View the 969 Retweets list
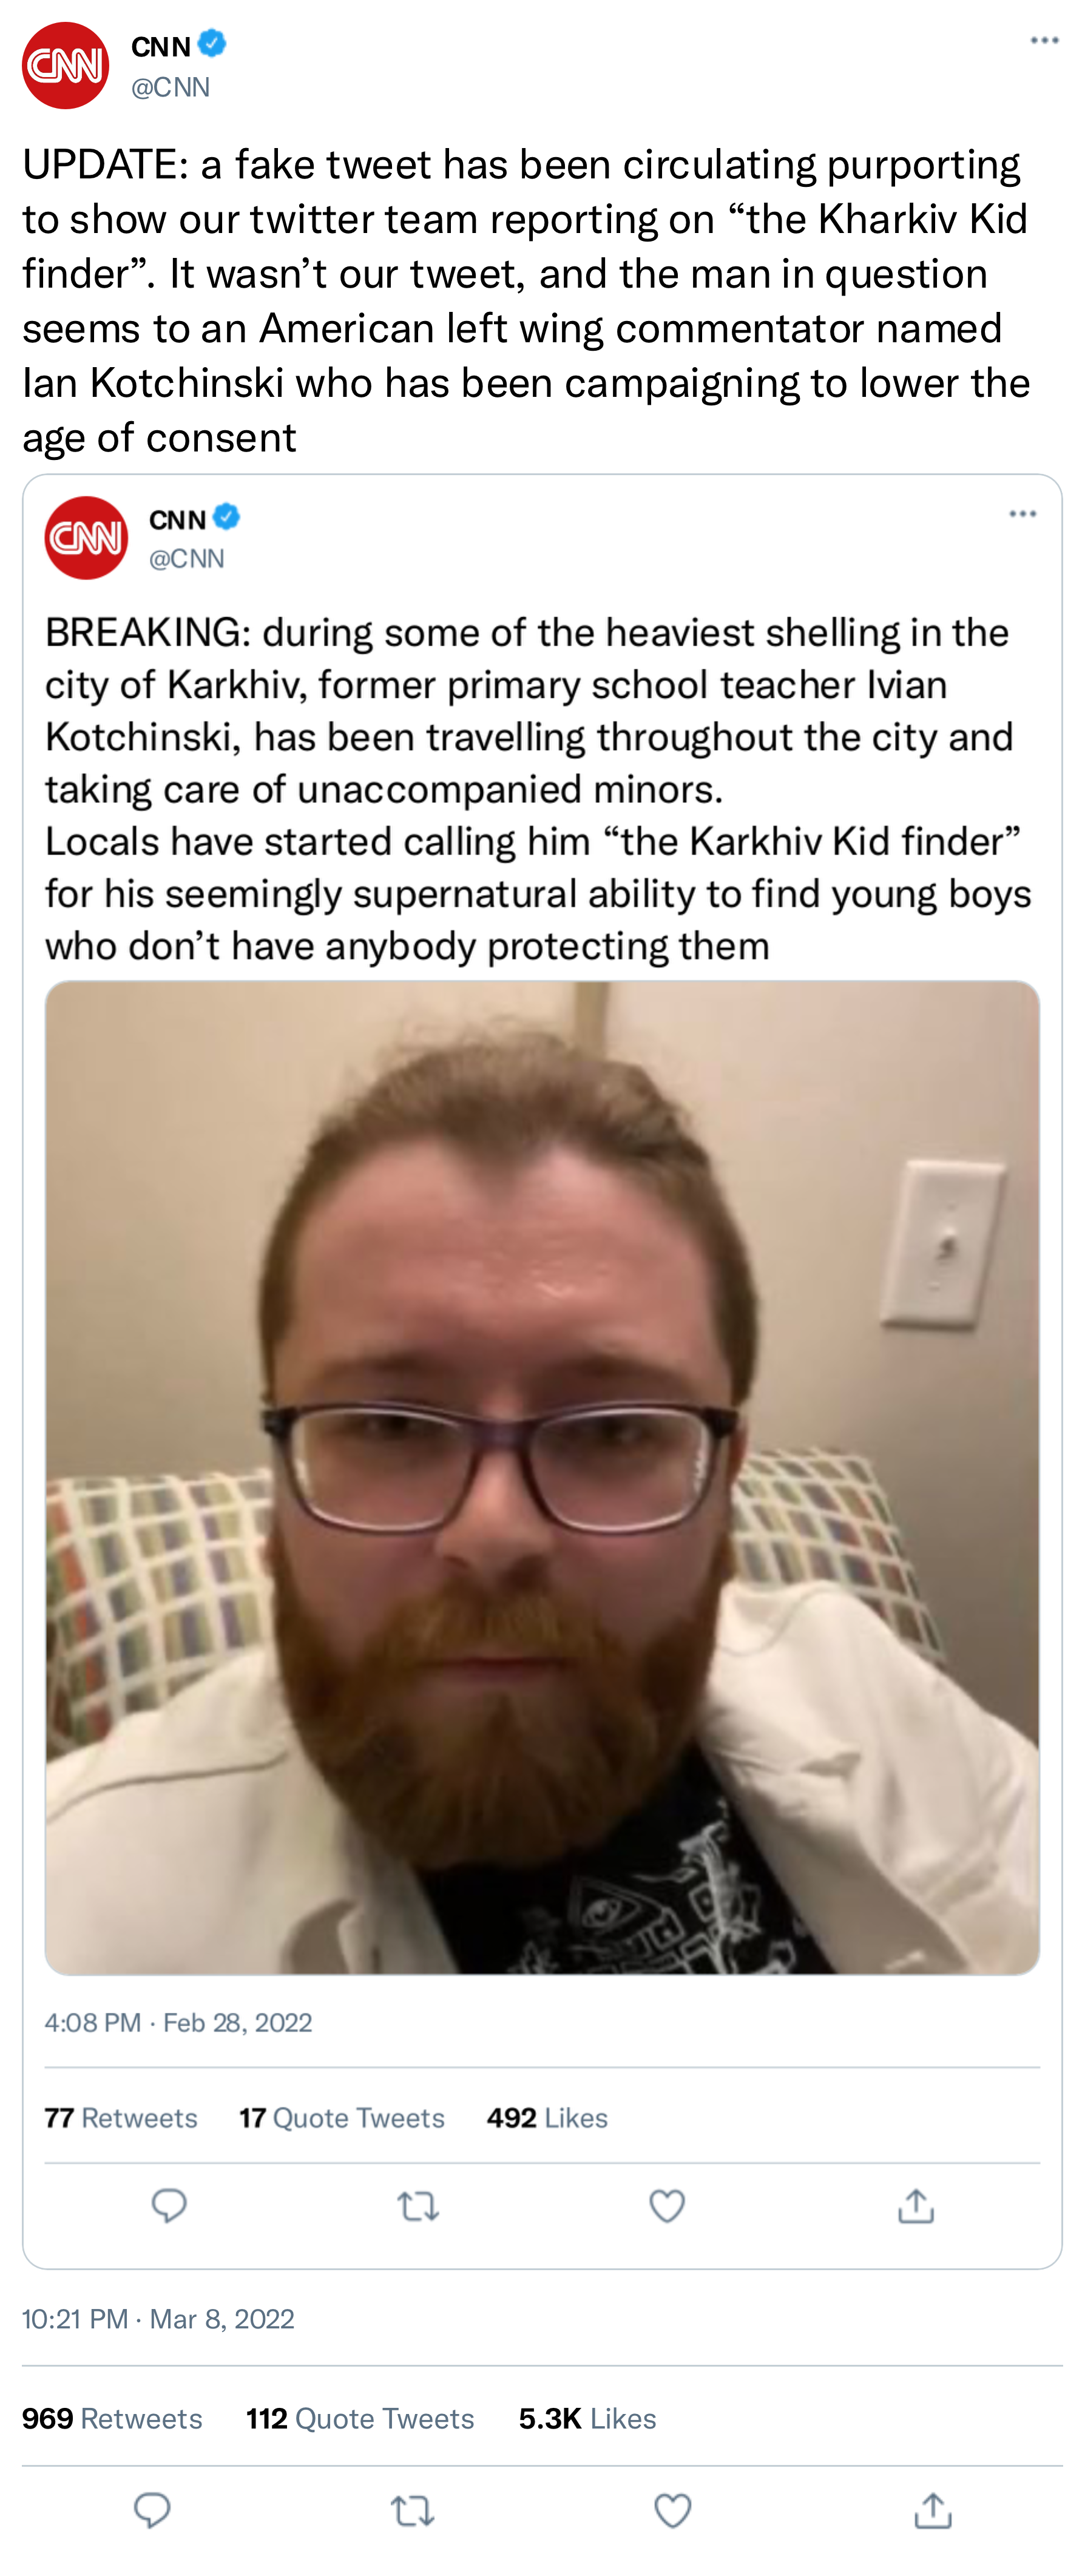Image resolution: width=1085 pixels, height=2576 pixels. tap(112, 2418)
